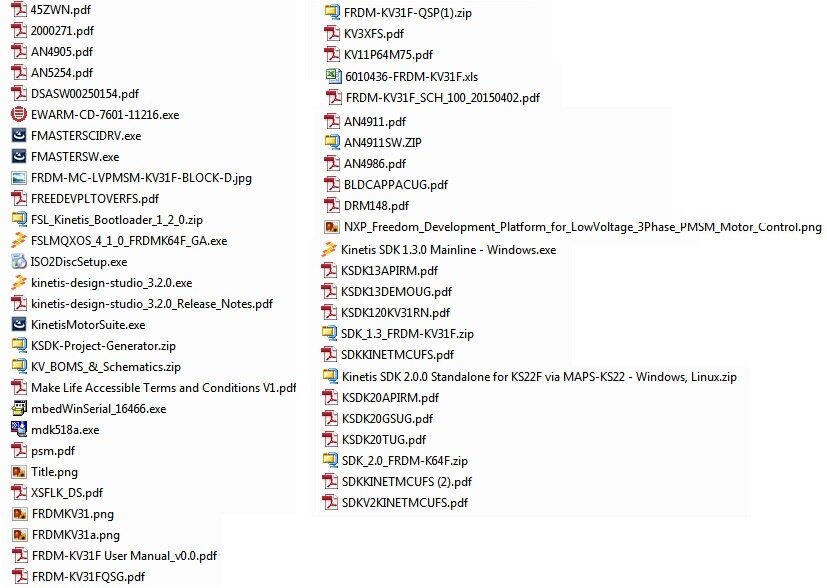Click the icon of Kinetis SDK 1.3.0 Mainline - Windows.exe
The width and height of the screenshot is (827, 588).
pos(329,249)
